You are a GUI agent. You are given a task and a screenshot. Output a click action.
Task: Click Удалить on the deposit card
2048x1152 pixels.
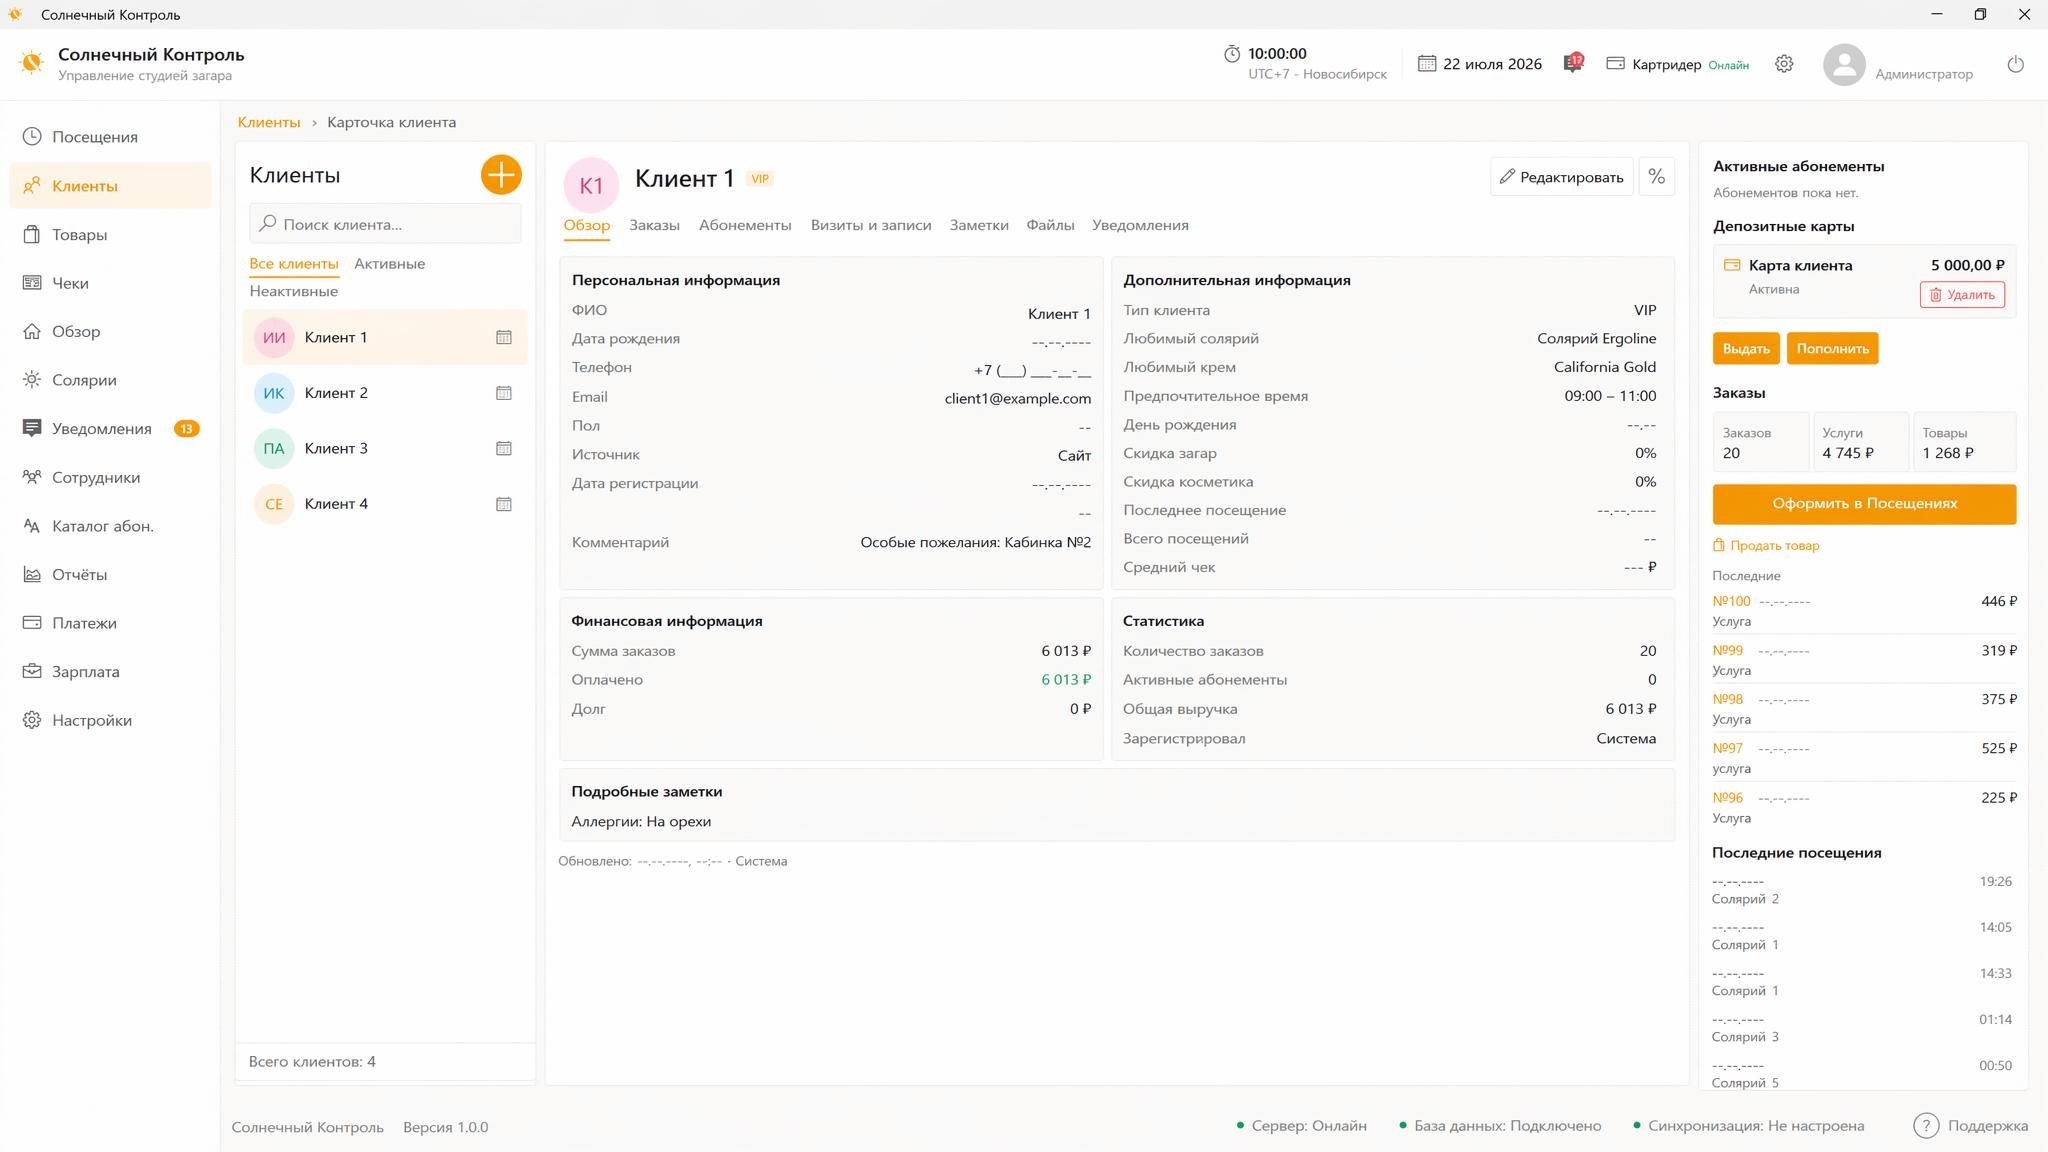coord(1962,295)
